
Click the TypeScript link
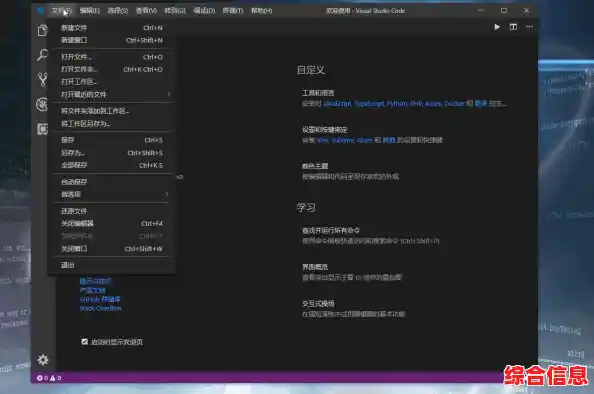369,103
